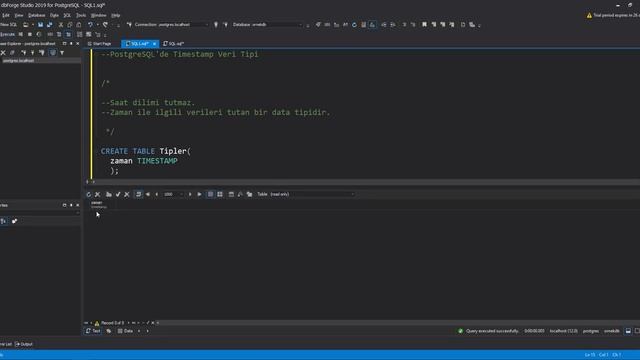Switch to Text view at bottom
640x360 pixels.
(93, 331)
